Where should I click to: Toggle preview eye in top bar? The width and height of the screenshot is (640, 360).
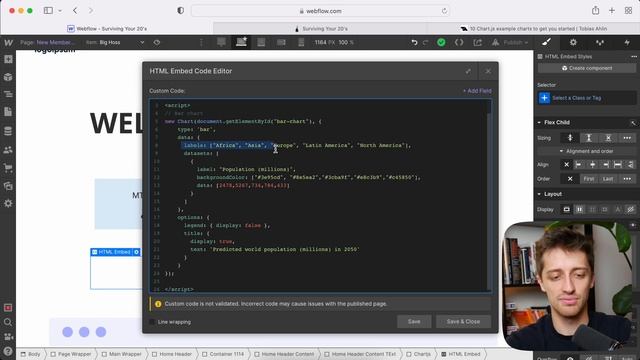pos(157,42)
